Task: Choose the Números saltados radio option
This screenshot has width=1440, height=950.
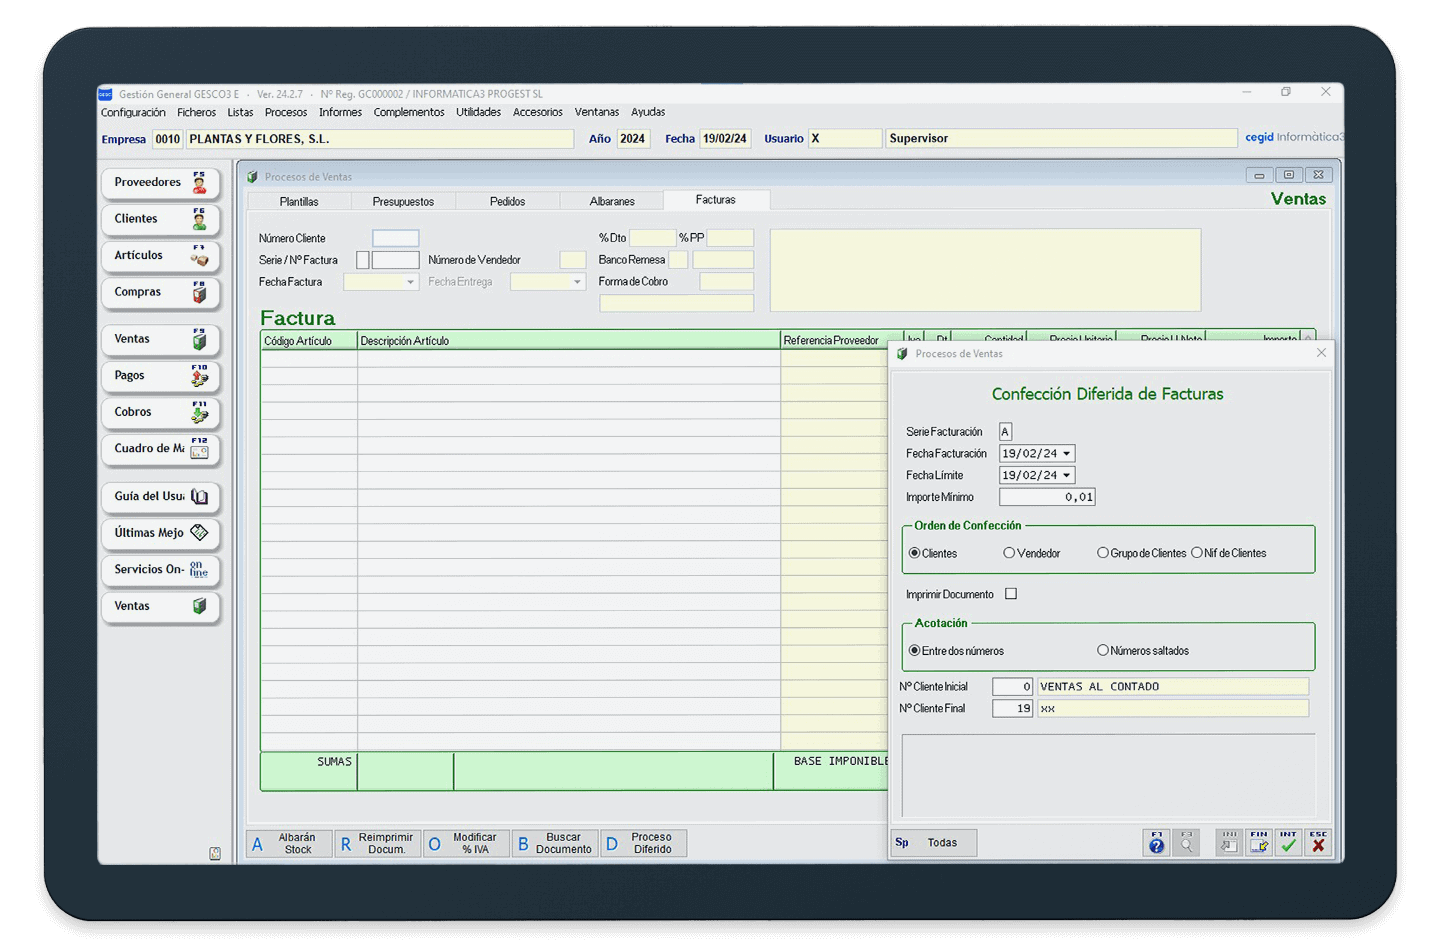Action: 1103,650
